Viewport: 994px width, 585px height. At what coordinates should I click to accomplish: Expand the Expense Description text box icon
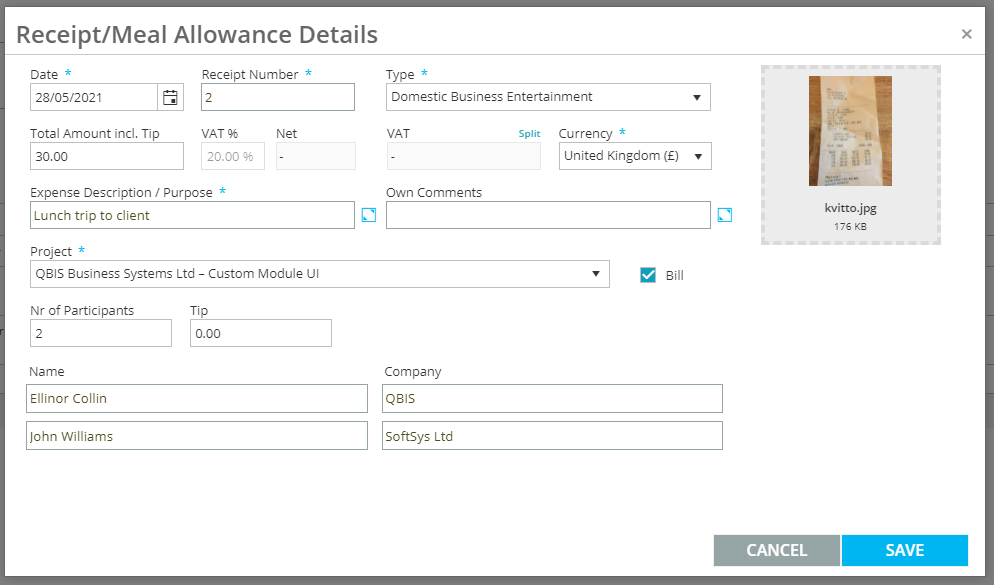pos(369,215)
